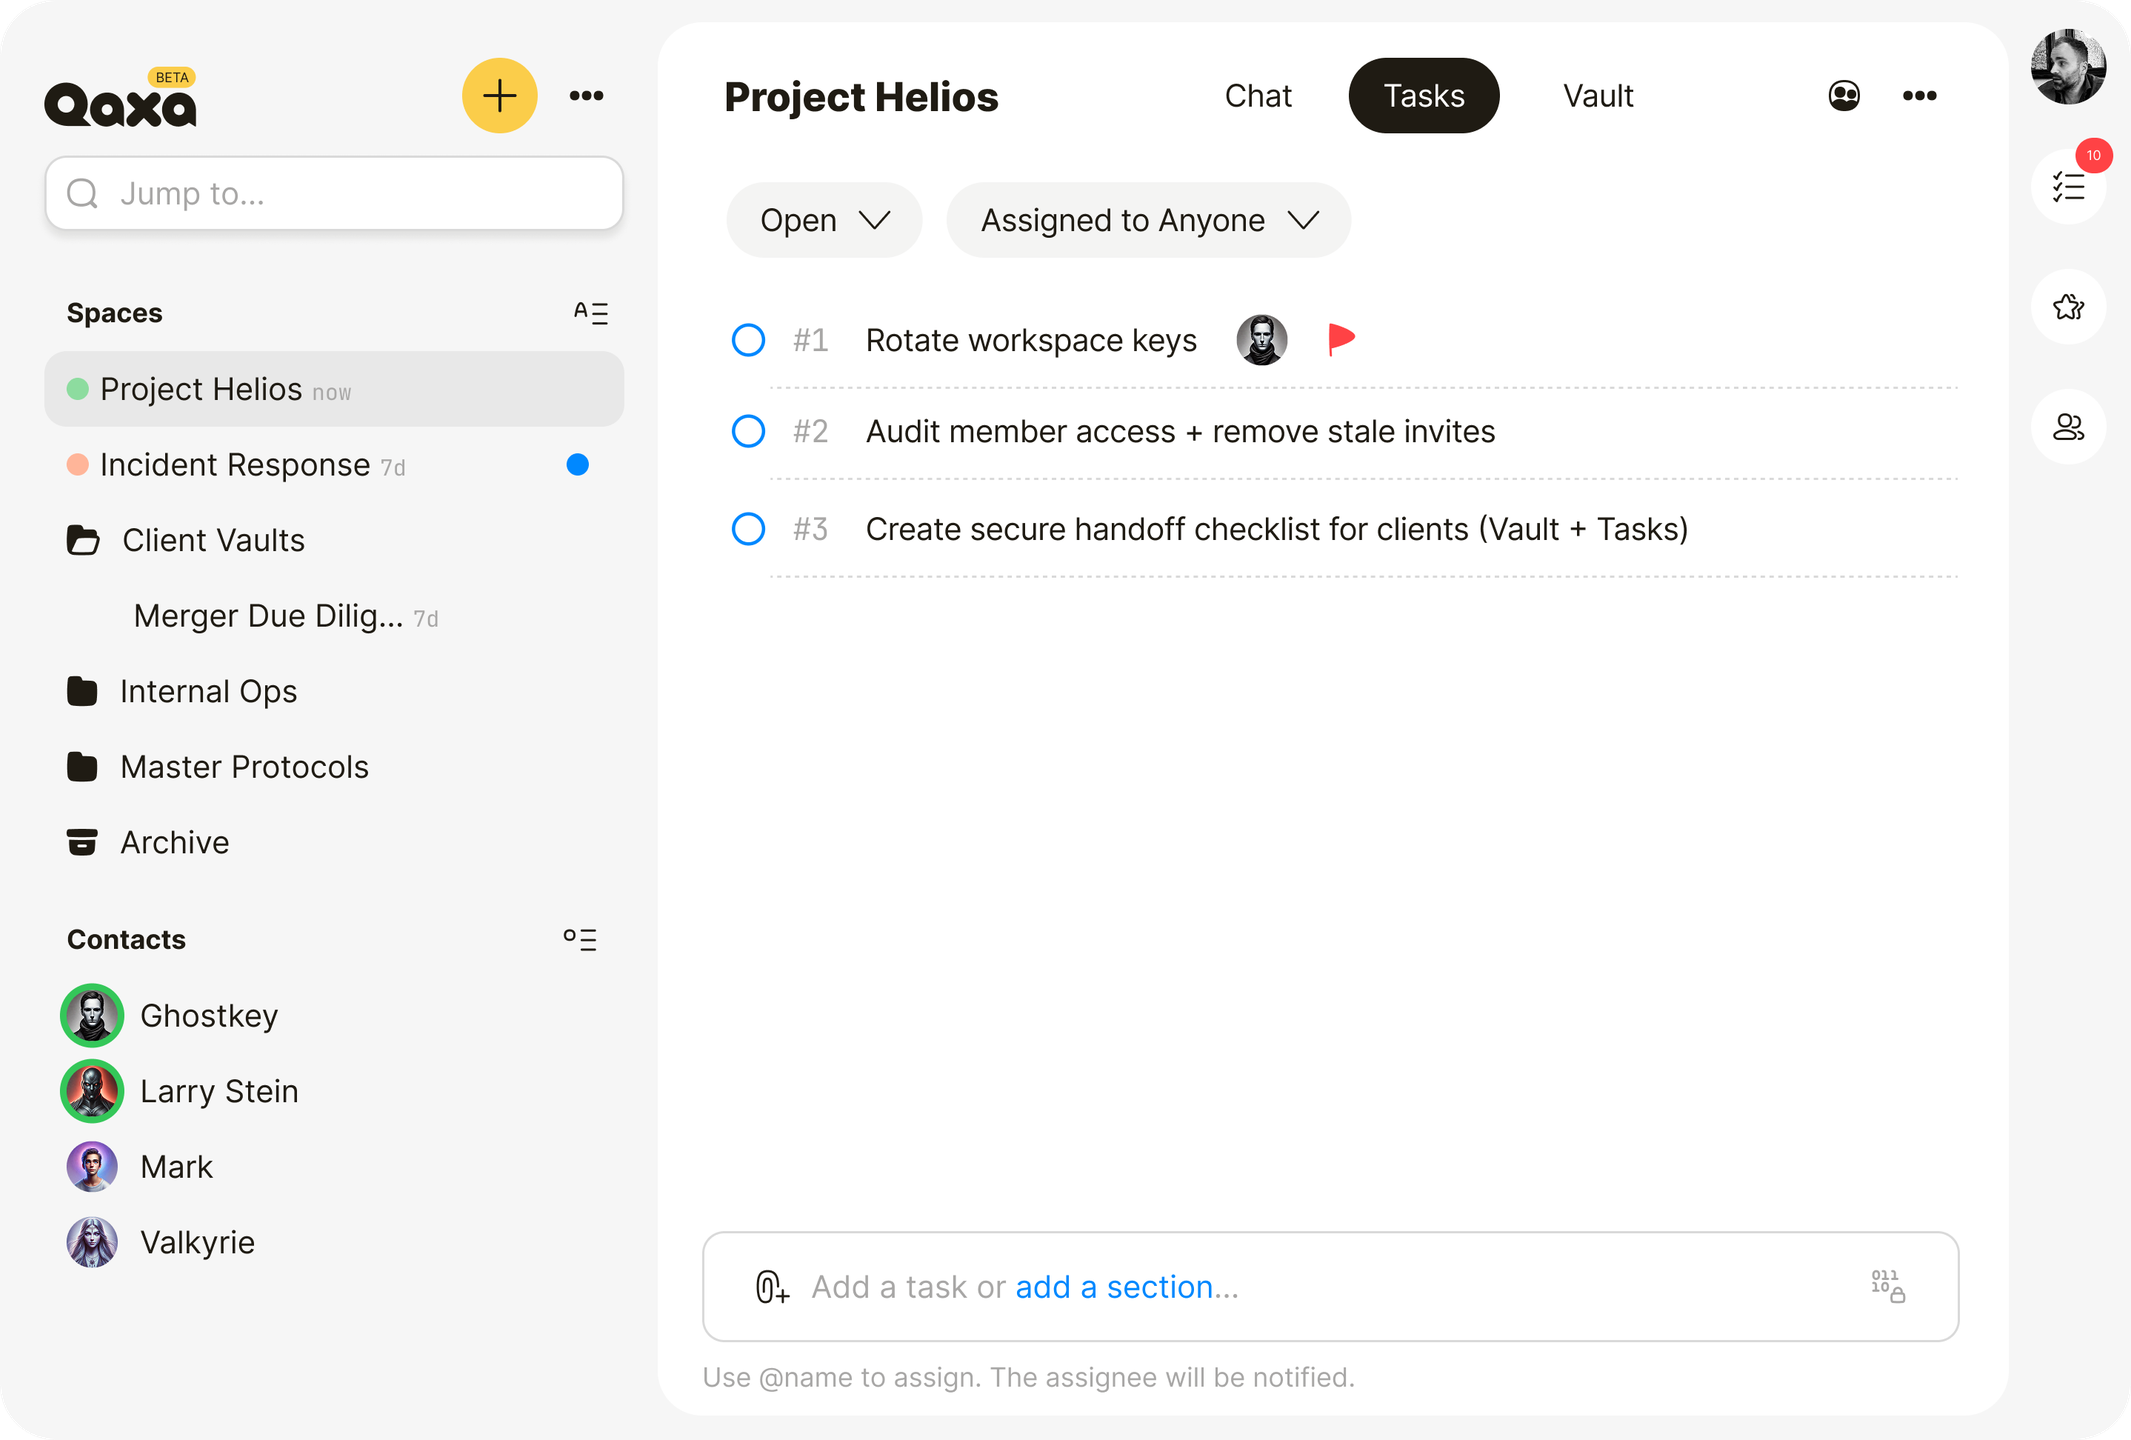The height and width of the screenshot is (1440, 2131).
Task: Open the contacts people icon in right rail
Action: point(2068,427)
